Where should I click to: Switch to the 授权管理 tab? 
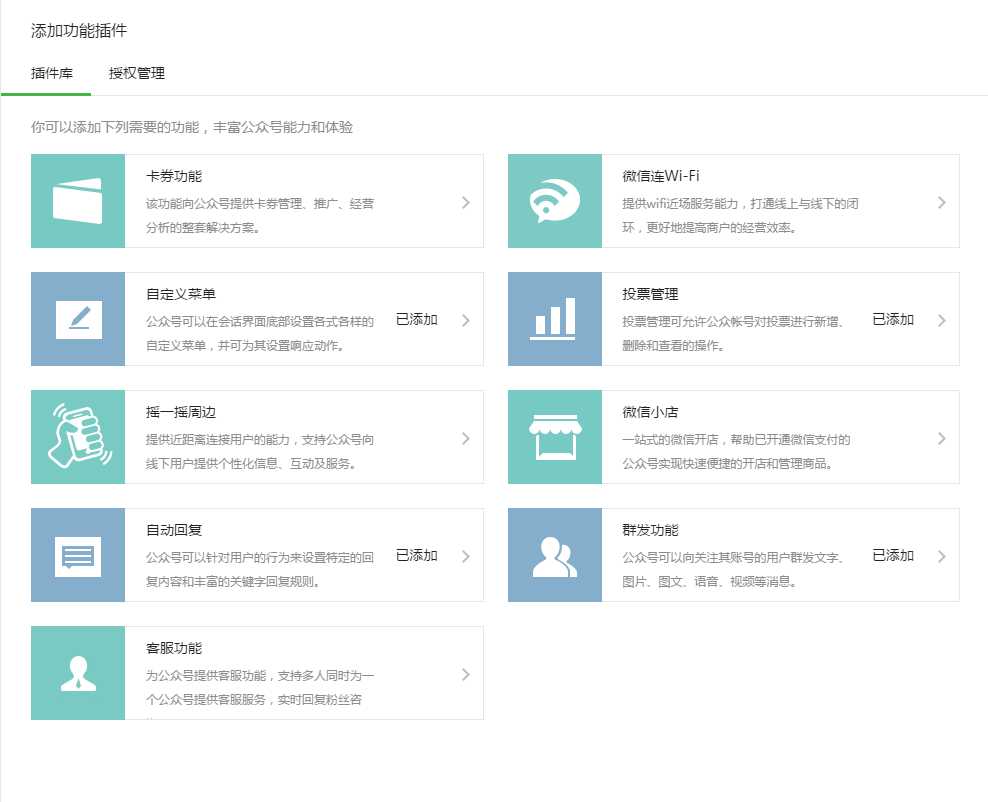[x=137, y=73]
